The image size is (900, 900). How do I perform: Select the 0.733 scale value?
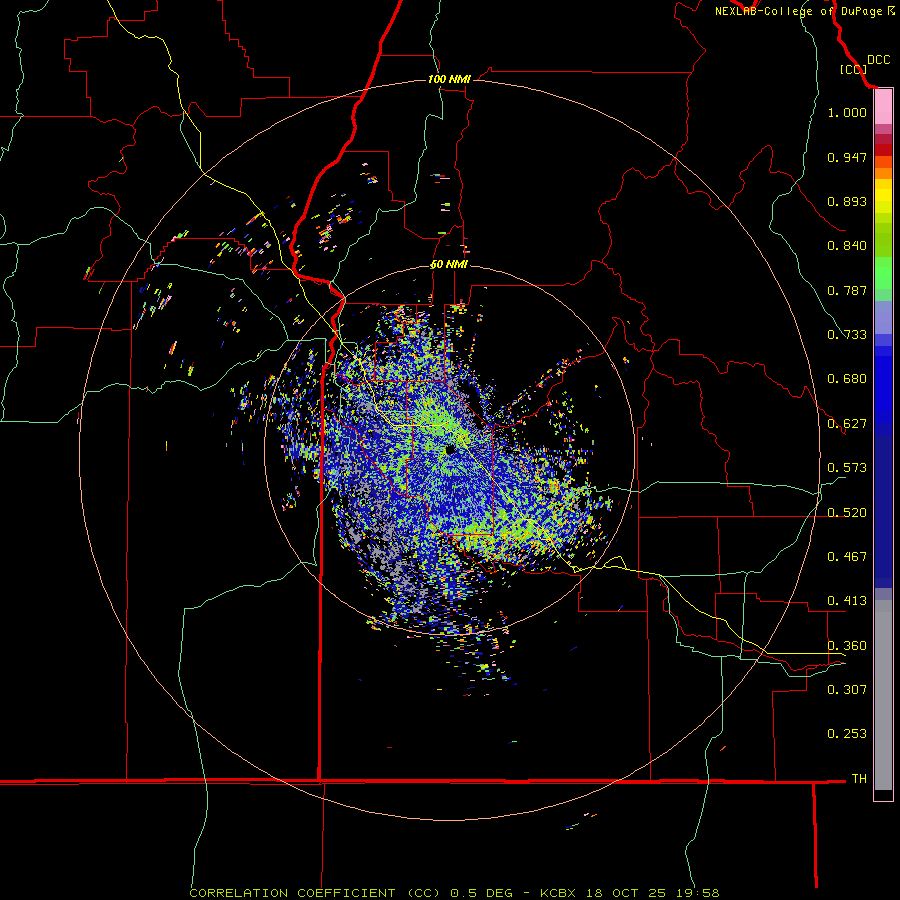[847, 335]
